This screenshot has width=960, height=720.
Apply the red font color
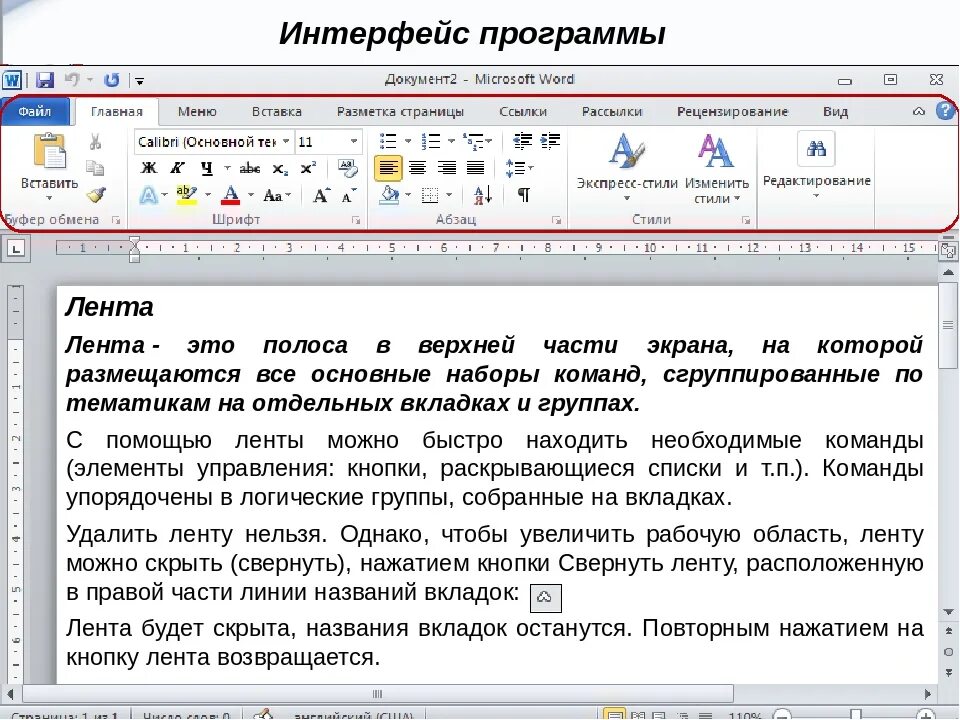230,195
